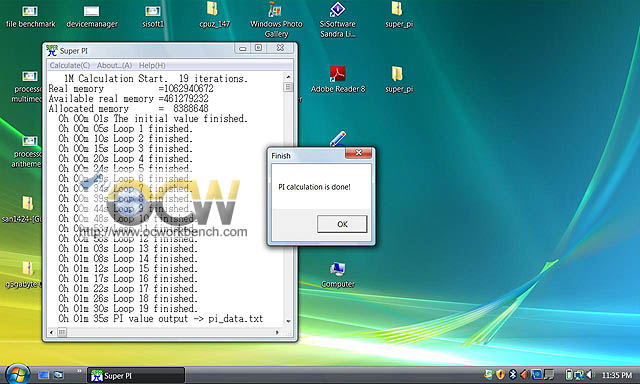Open Help(H) menu in Super PI
The height and width of the screenshot is (384, 640).
(152, 65)
